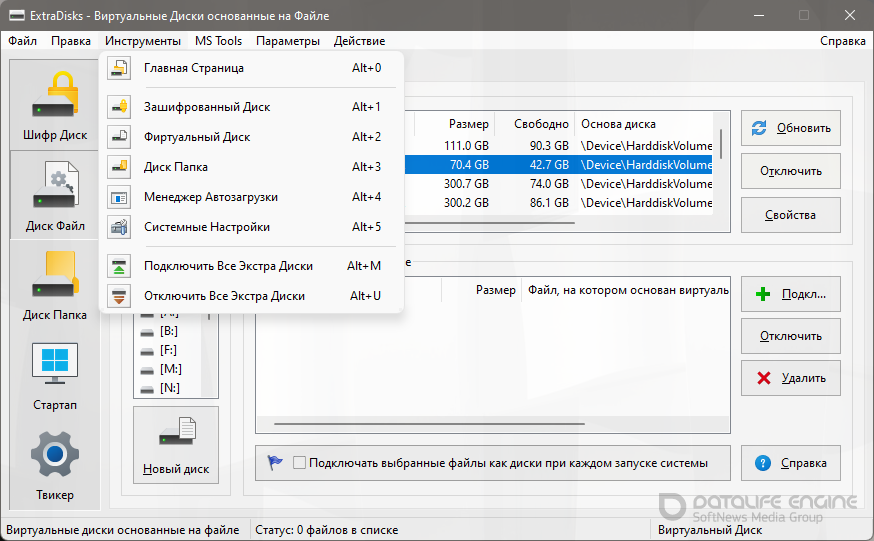Click the Отключить Все Экстра Диски icon
The height and width of the screenshot is (541, 874).
119,296
